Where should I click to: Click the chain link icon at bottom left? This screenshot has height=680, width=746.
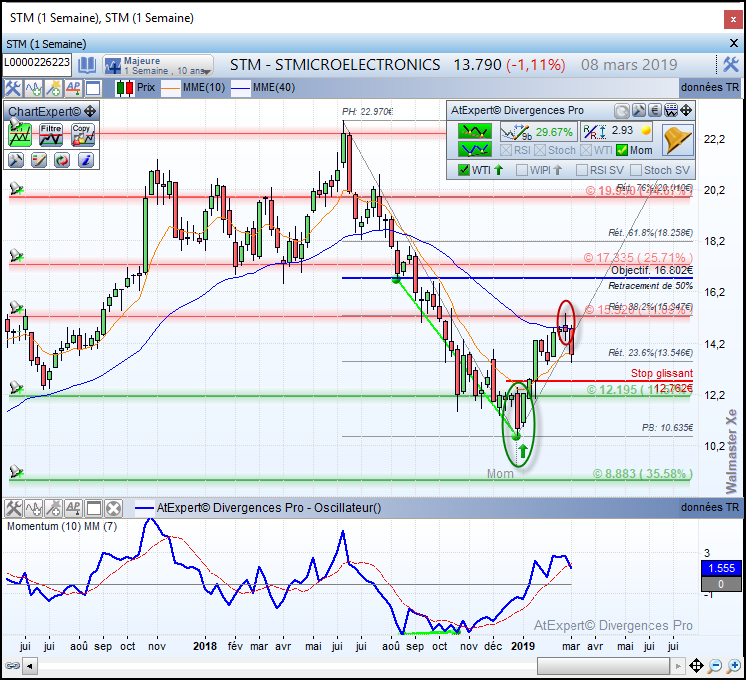coord(12,666)
